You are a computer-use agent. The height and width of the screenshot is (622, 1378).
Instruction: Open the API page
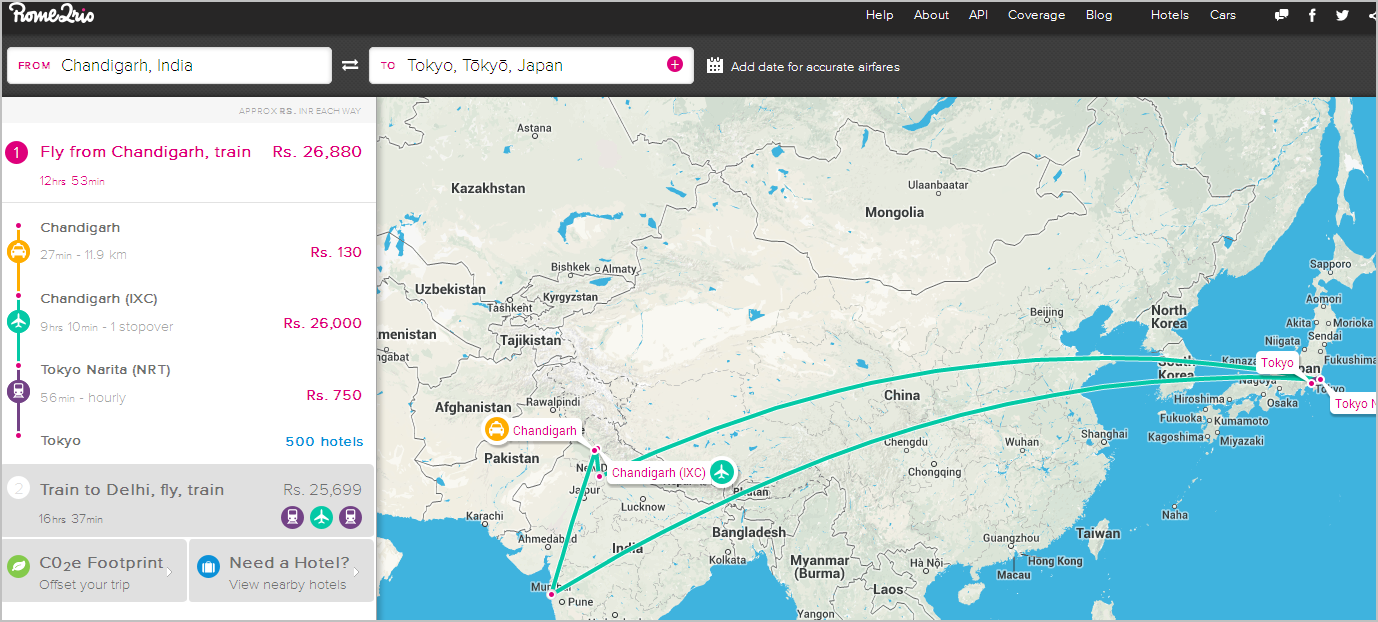click(978, 15)
